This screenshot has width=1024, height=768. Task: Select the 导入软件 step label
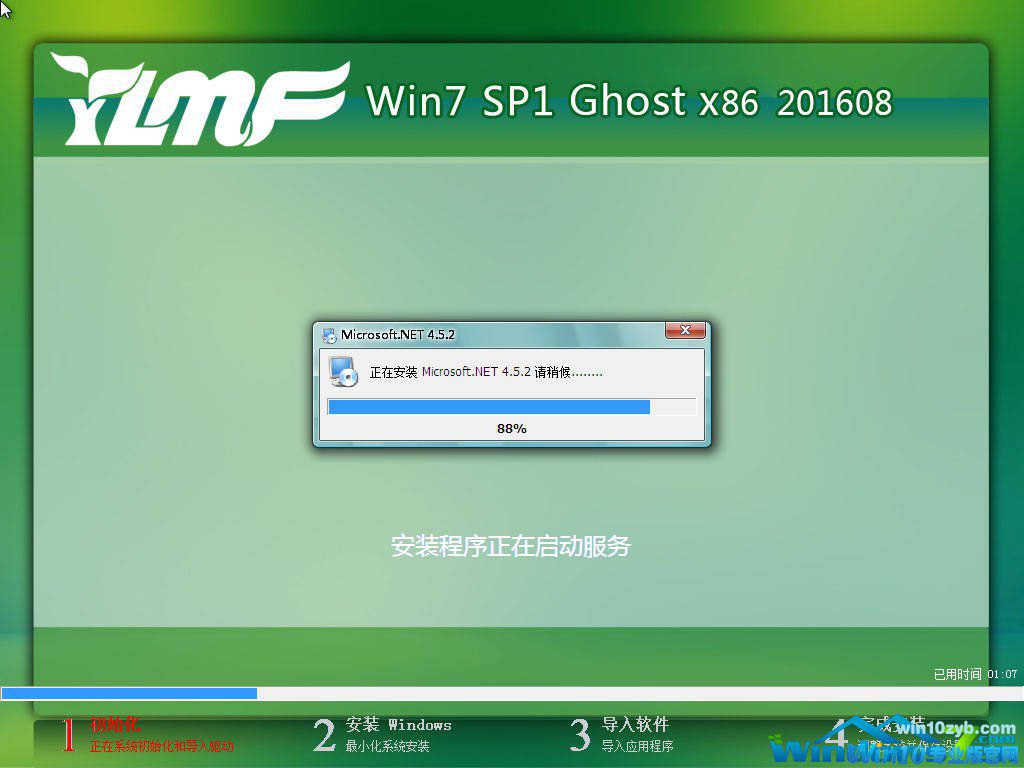coord(635,725)
